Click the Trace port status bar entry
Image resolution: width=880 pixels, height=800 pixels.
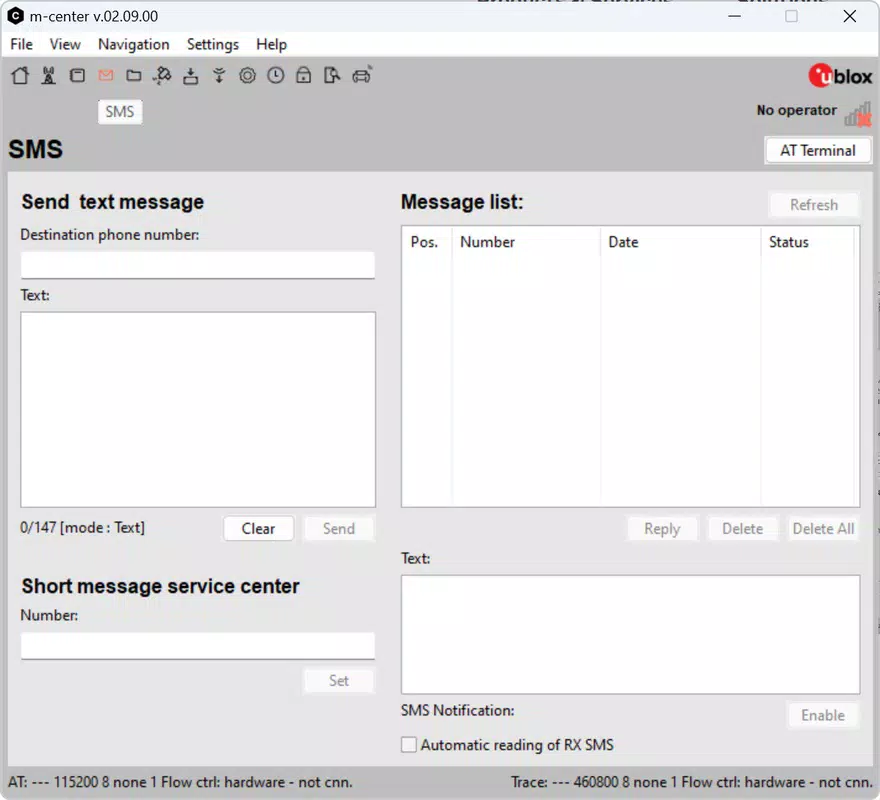tap(691, 782)
